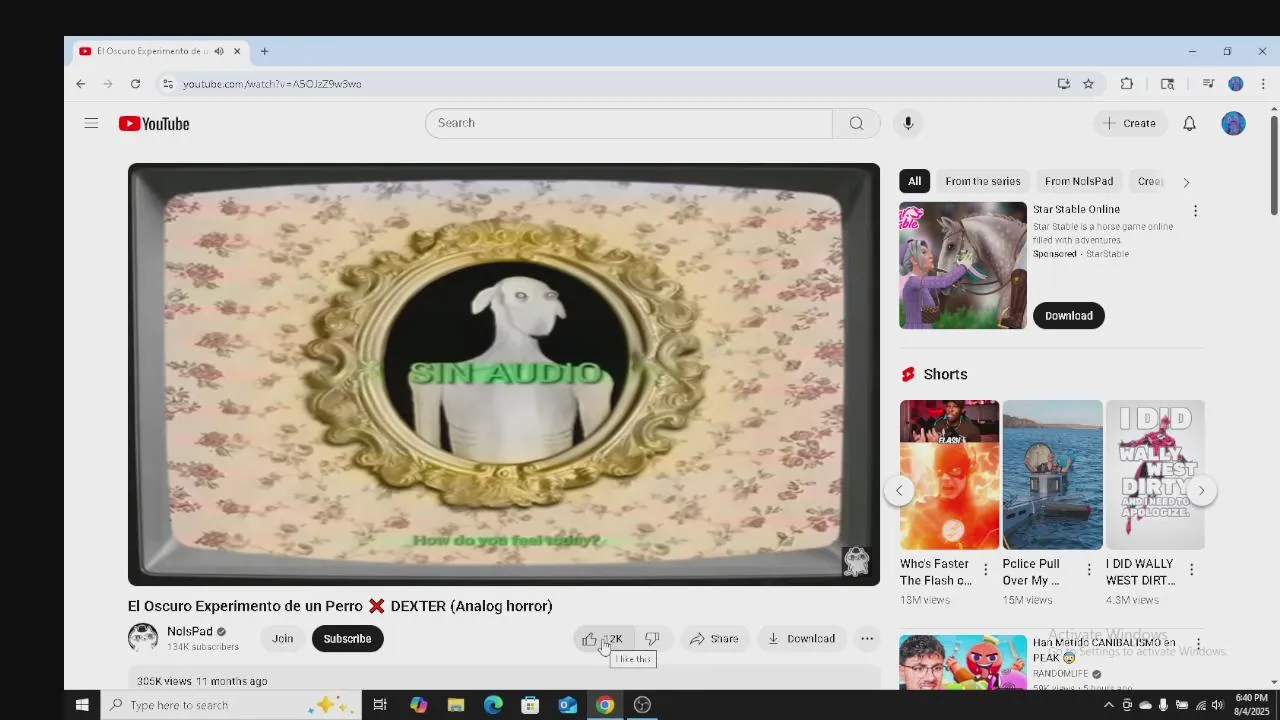Open options for I DID WALLY WEST short
Screen dimensions: 1280x720
[x=1191, y=570]
